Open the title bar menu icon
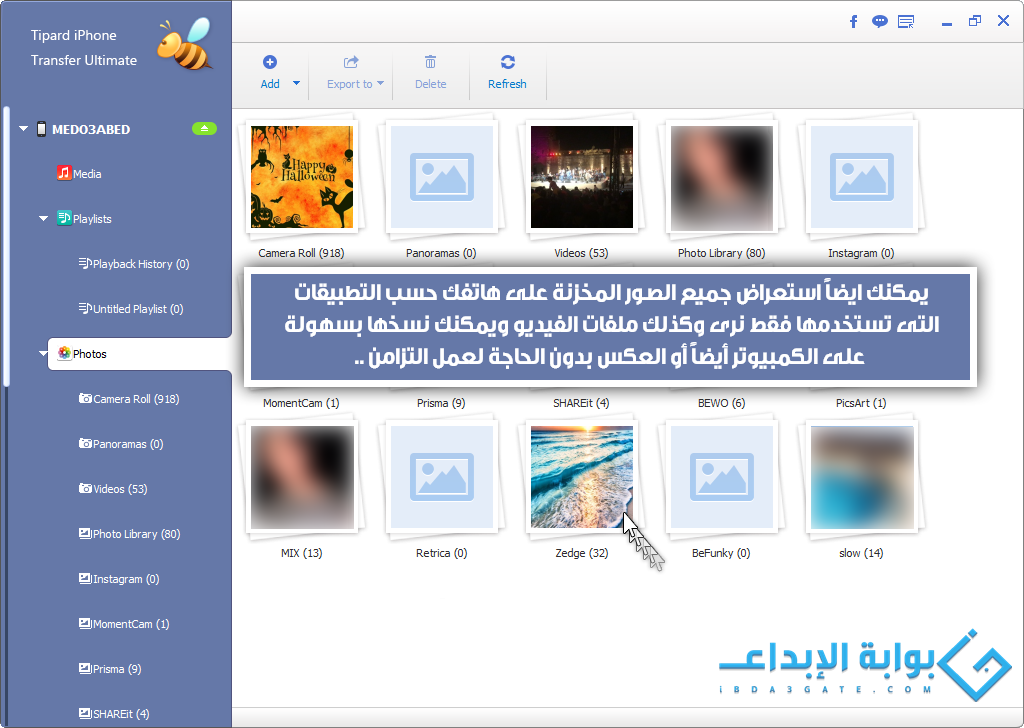 (906, 22)
